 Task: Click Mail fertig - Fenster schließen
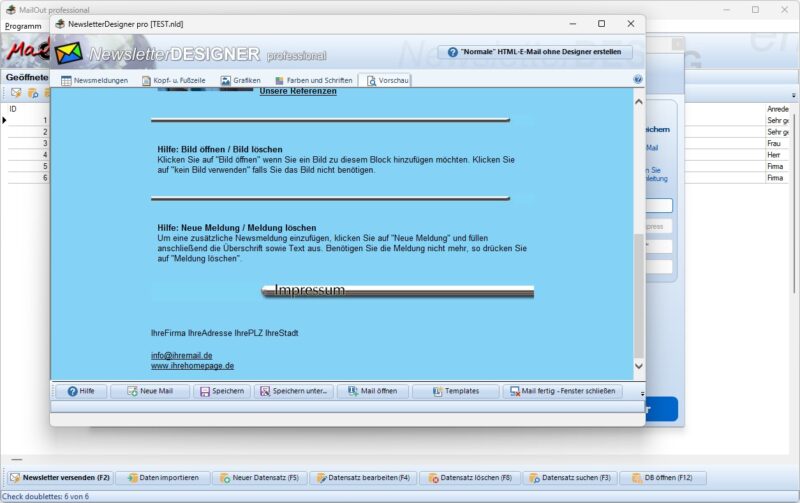(x=561, y=391)
